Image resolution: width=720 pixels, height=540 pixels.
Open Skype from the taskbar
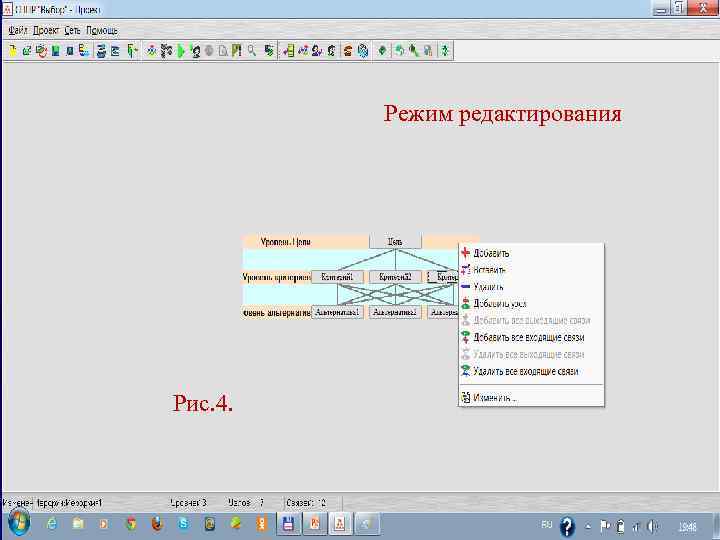pos(184,523)
